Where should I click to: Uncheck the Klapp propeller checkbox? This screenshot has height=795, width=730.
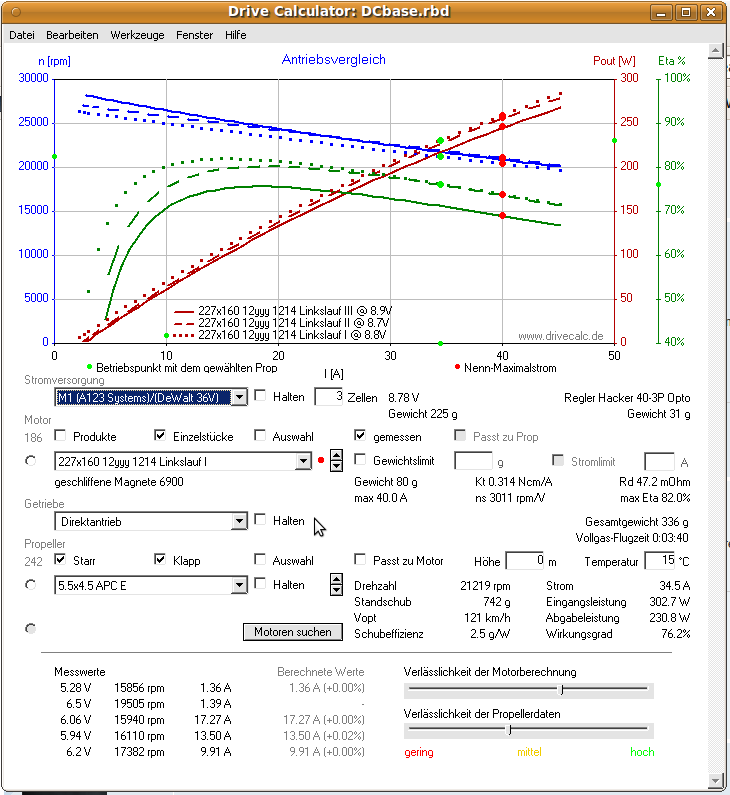pos(161,560)
